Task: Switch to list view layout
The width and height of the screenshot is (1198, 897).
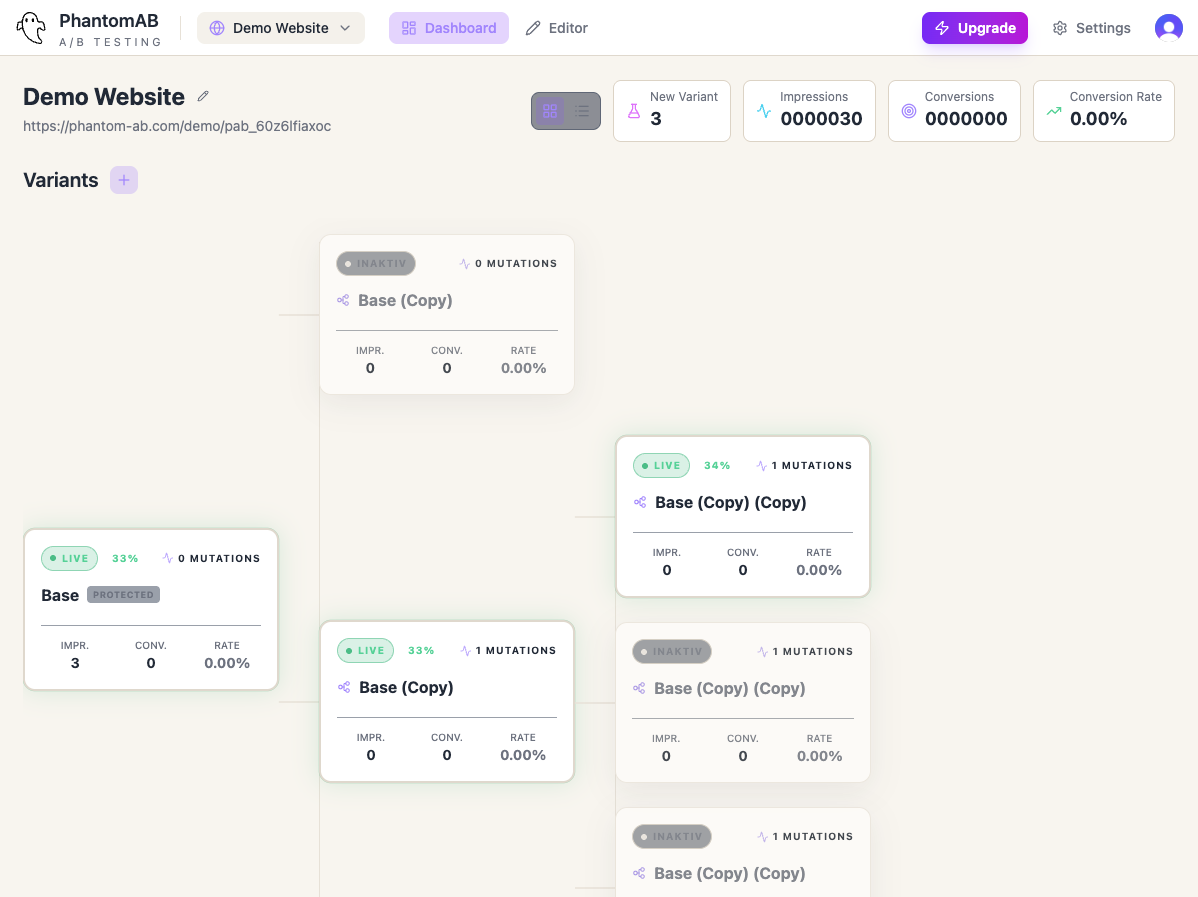Action: point(582,111)
